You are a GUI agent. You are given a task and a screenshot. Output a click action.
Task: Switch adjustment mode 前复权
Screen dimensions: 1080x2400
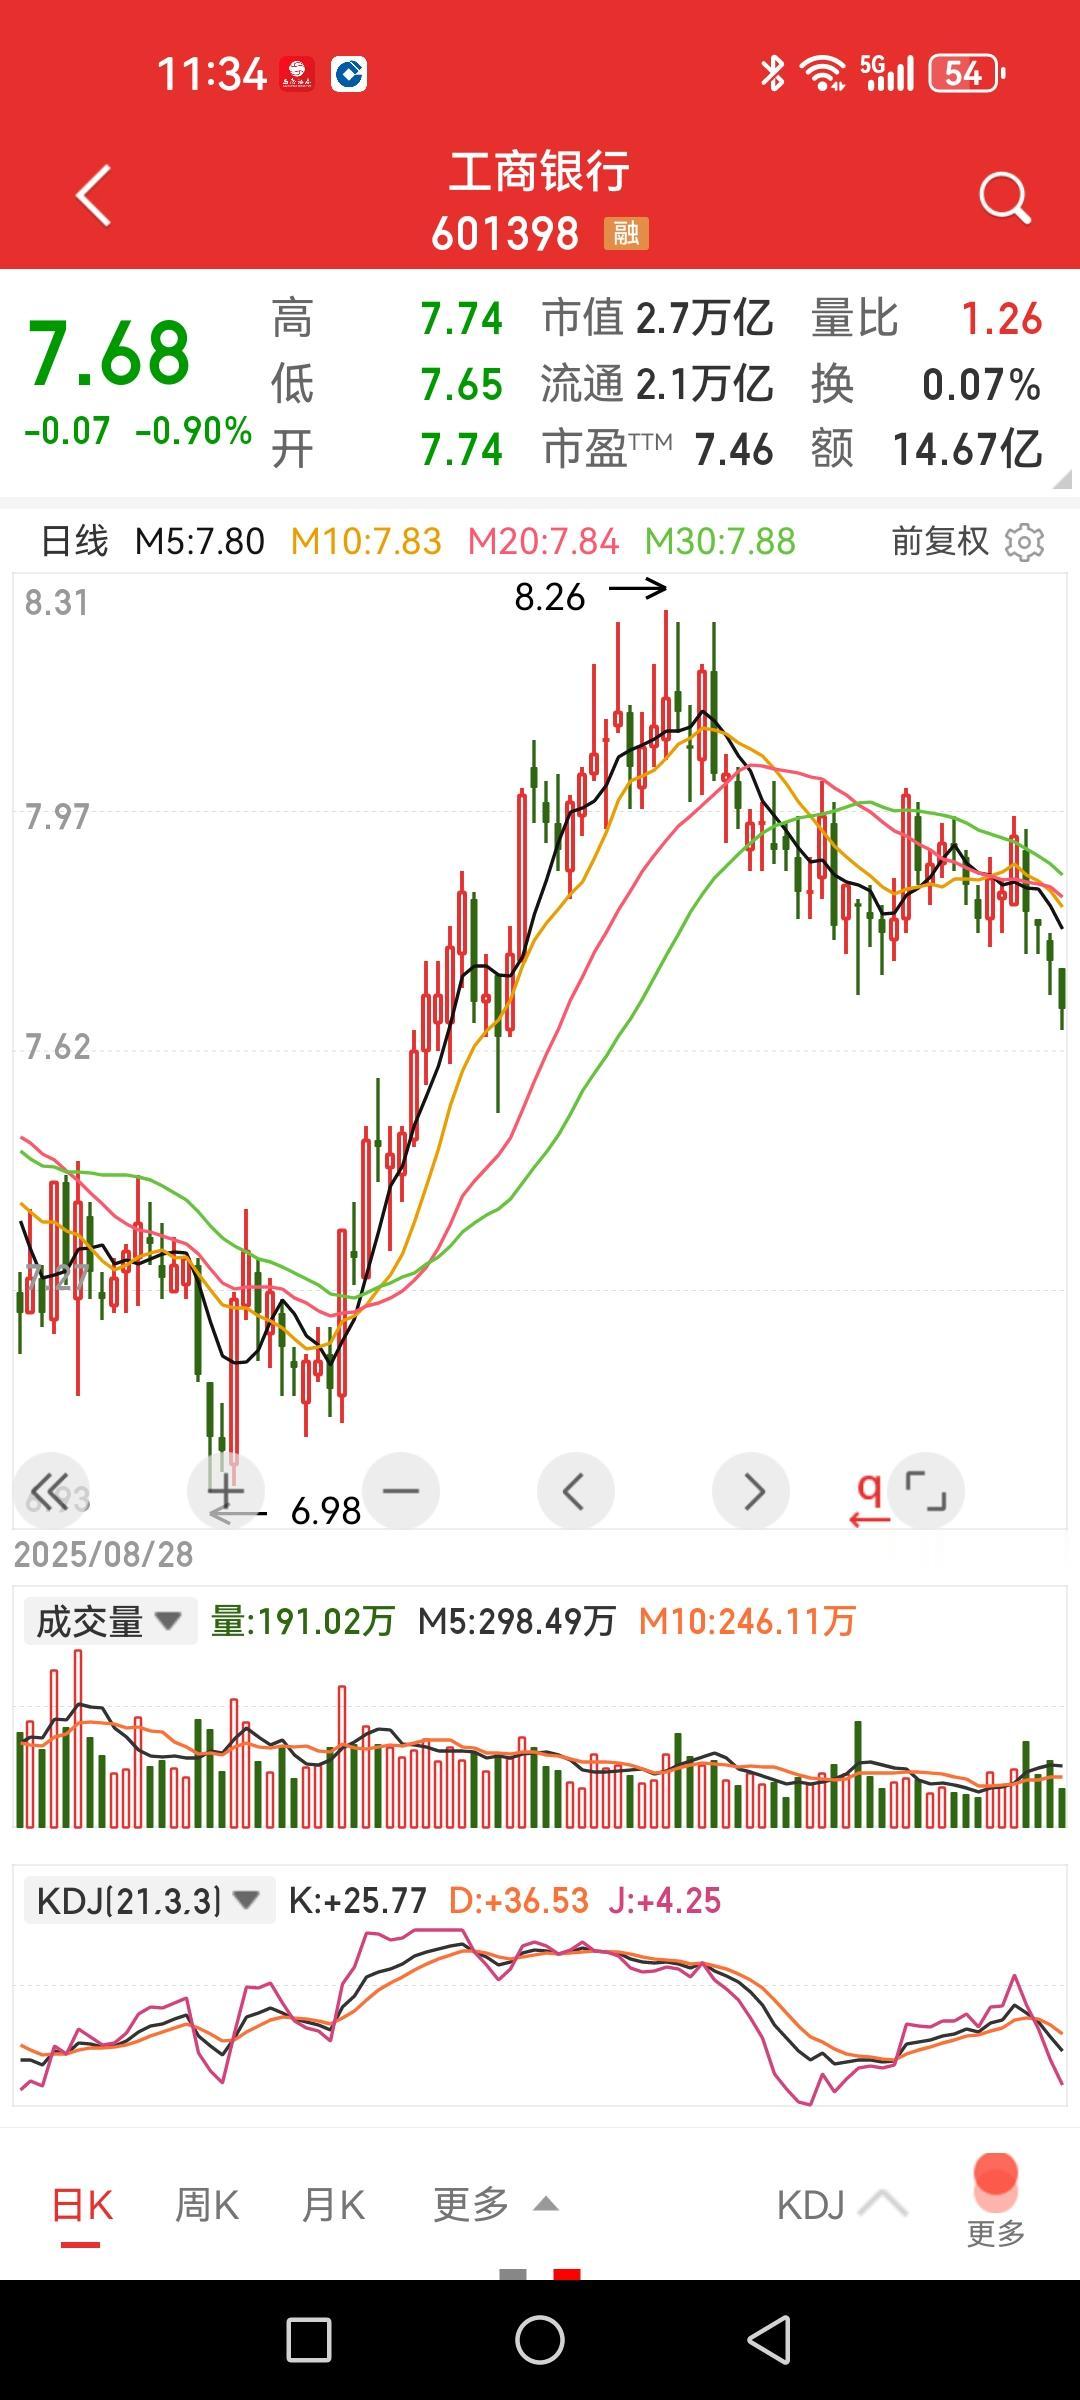940,542
